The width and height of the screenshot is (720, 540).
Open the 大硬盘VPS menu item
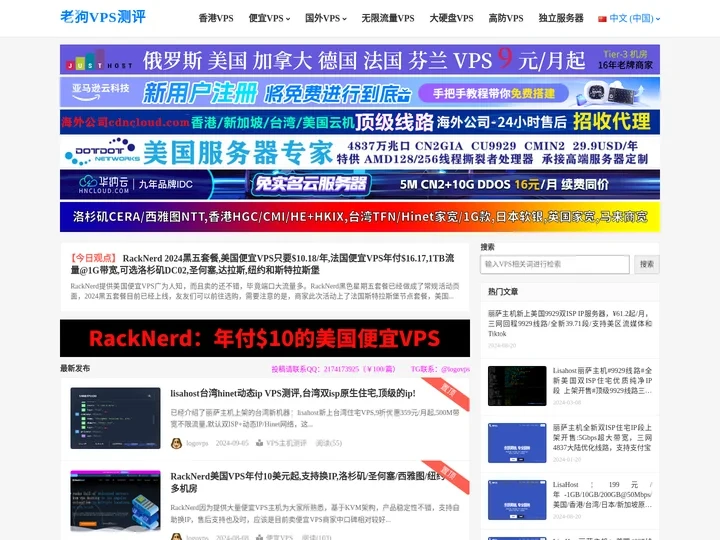(451, 18)
